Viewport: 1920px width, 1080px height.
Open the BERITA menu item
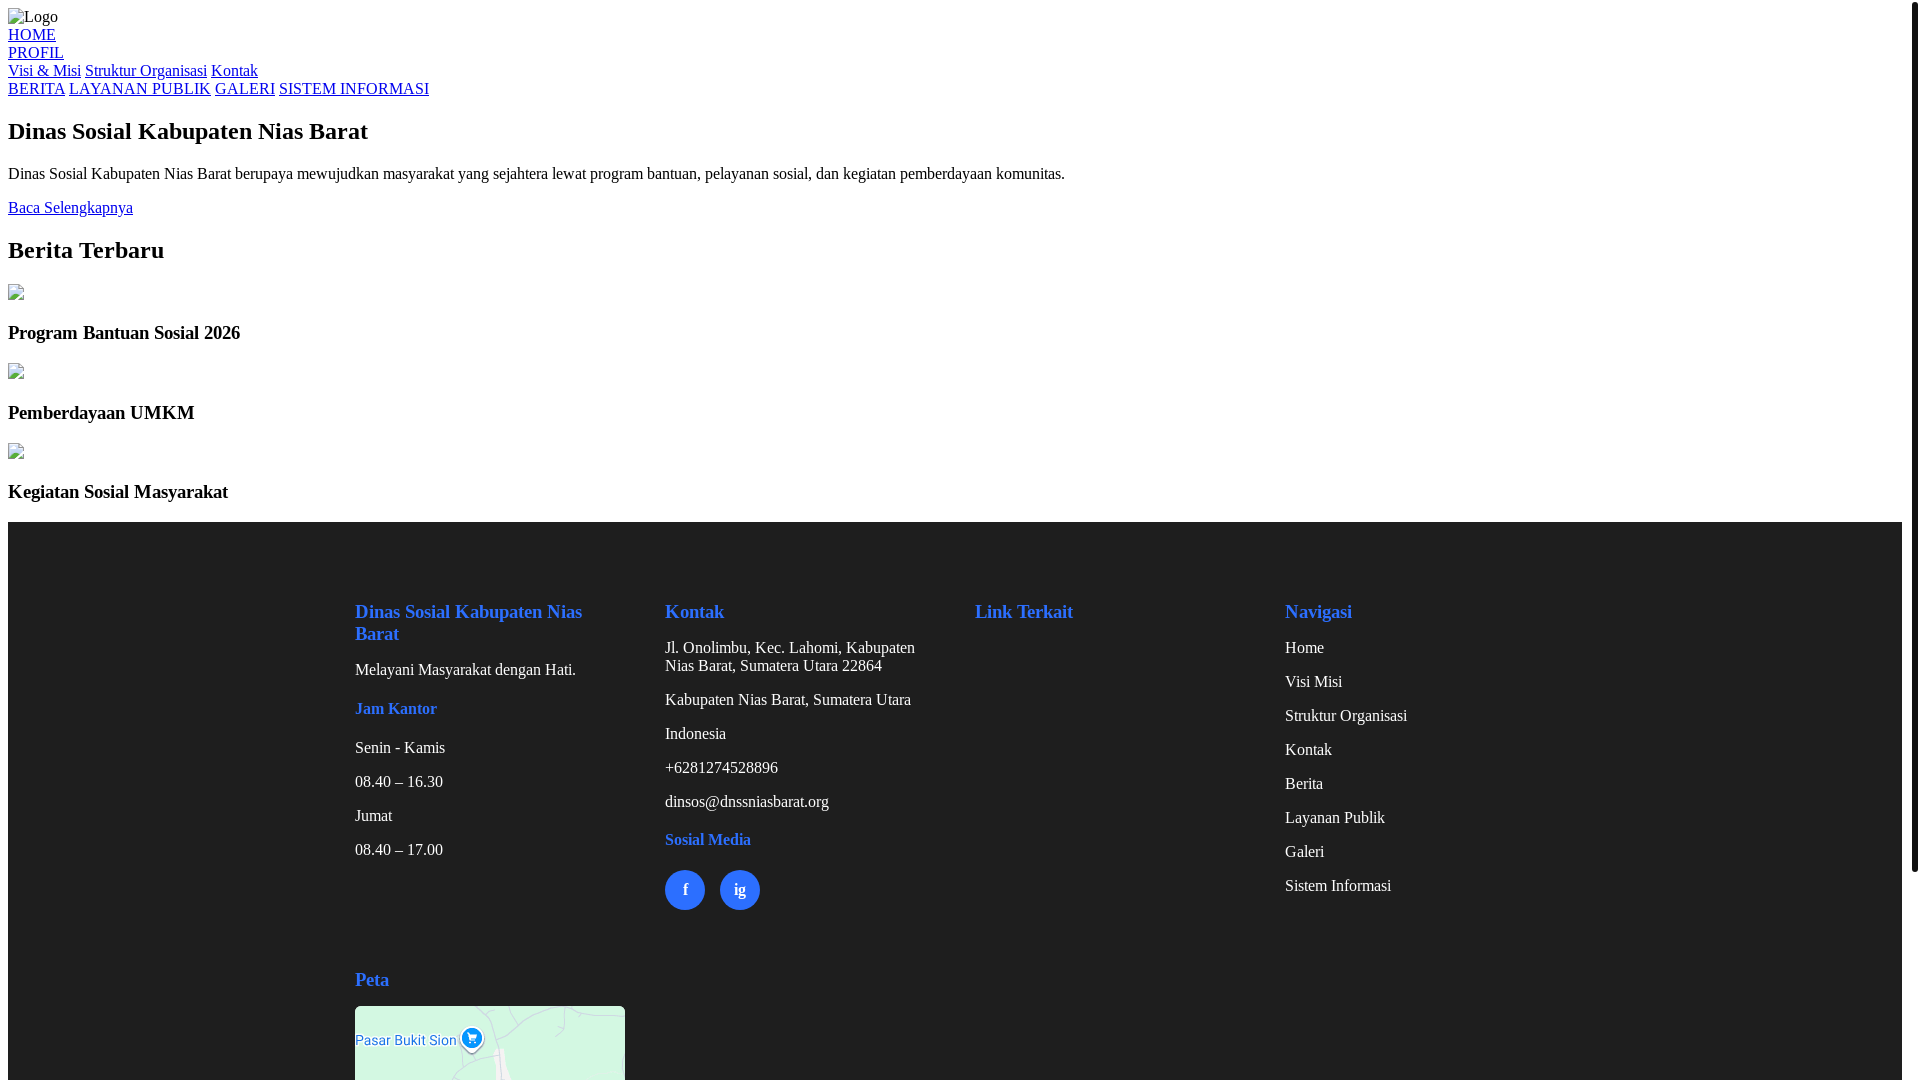coord(36,89)
